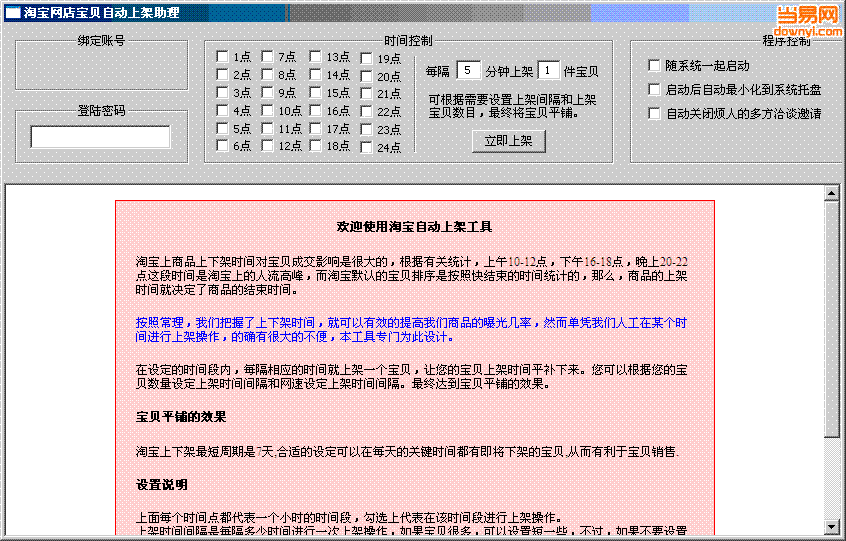This screenshot has height=541, width=846.
Task: Click the vertical scrollbar thumb
Action: [x=831, y=319]
